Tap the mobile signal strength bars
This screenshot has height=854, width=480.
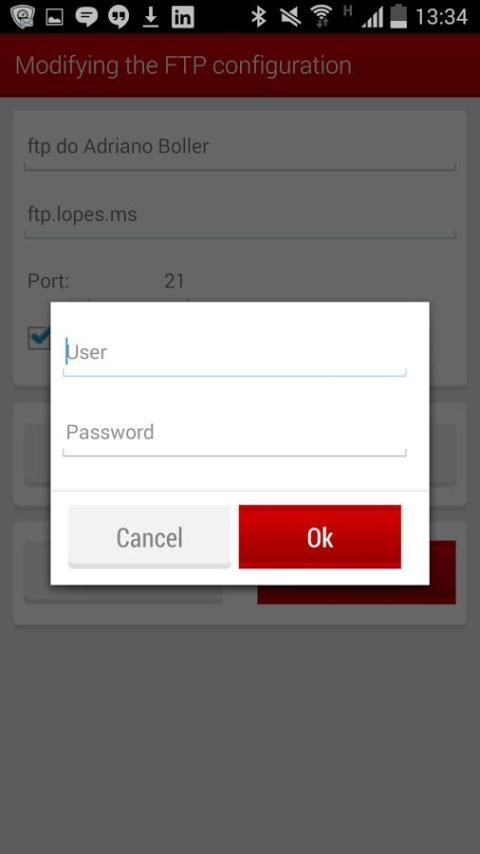(372, 17)
